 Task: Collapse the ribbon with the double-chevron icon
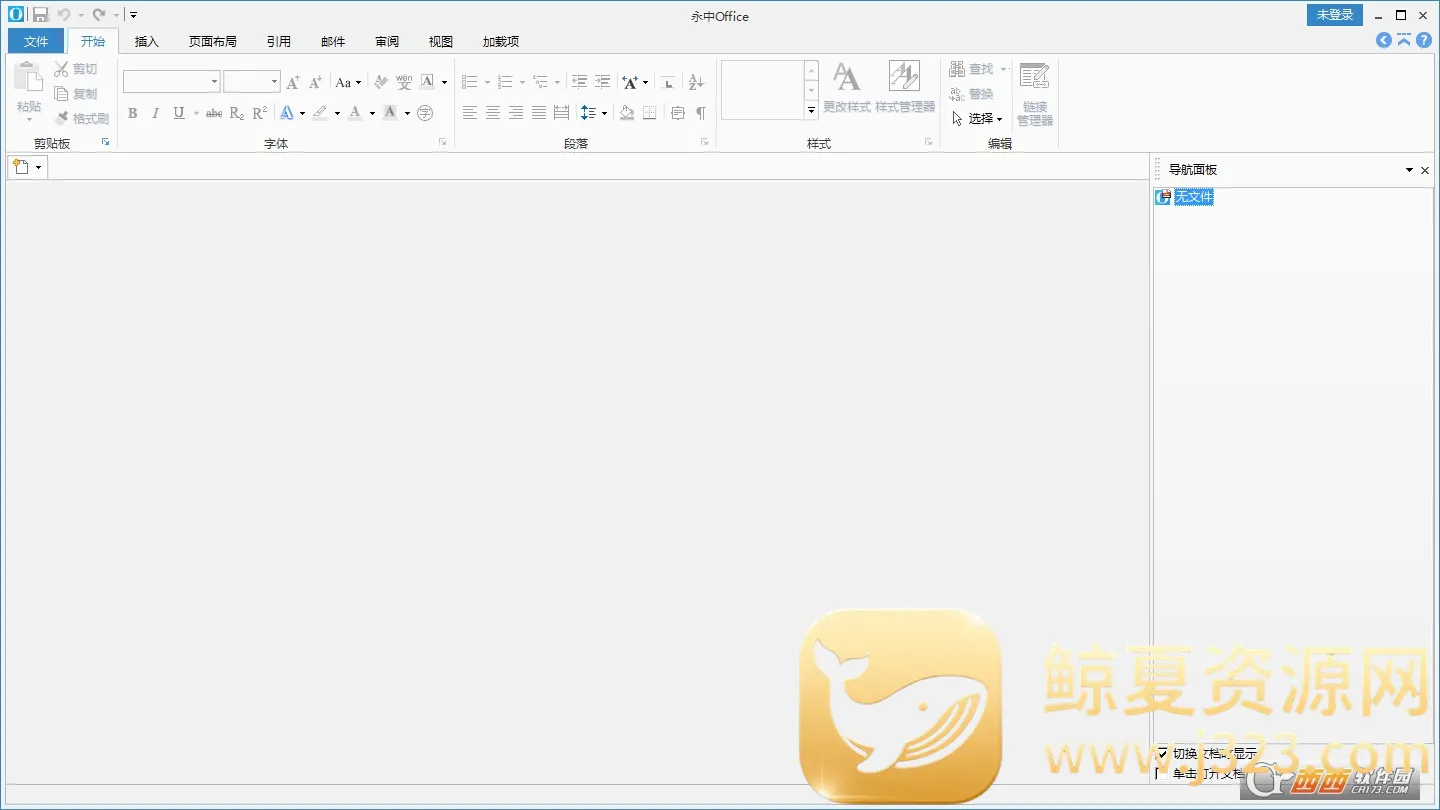[1404, 40]
